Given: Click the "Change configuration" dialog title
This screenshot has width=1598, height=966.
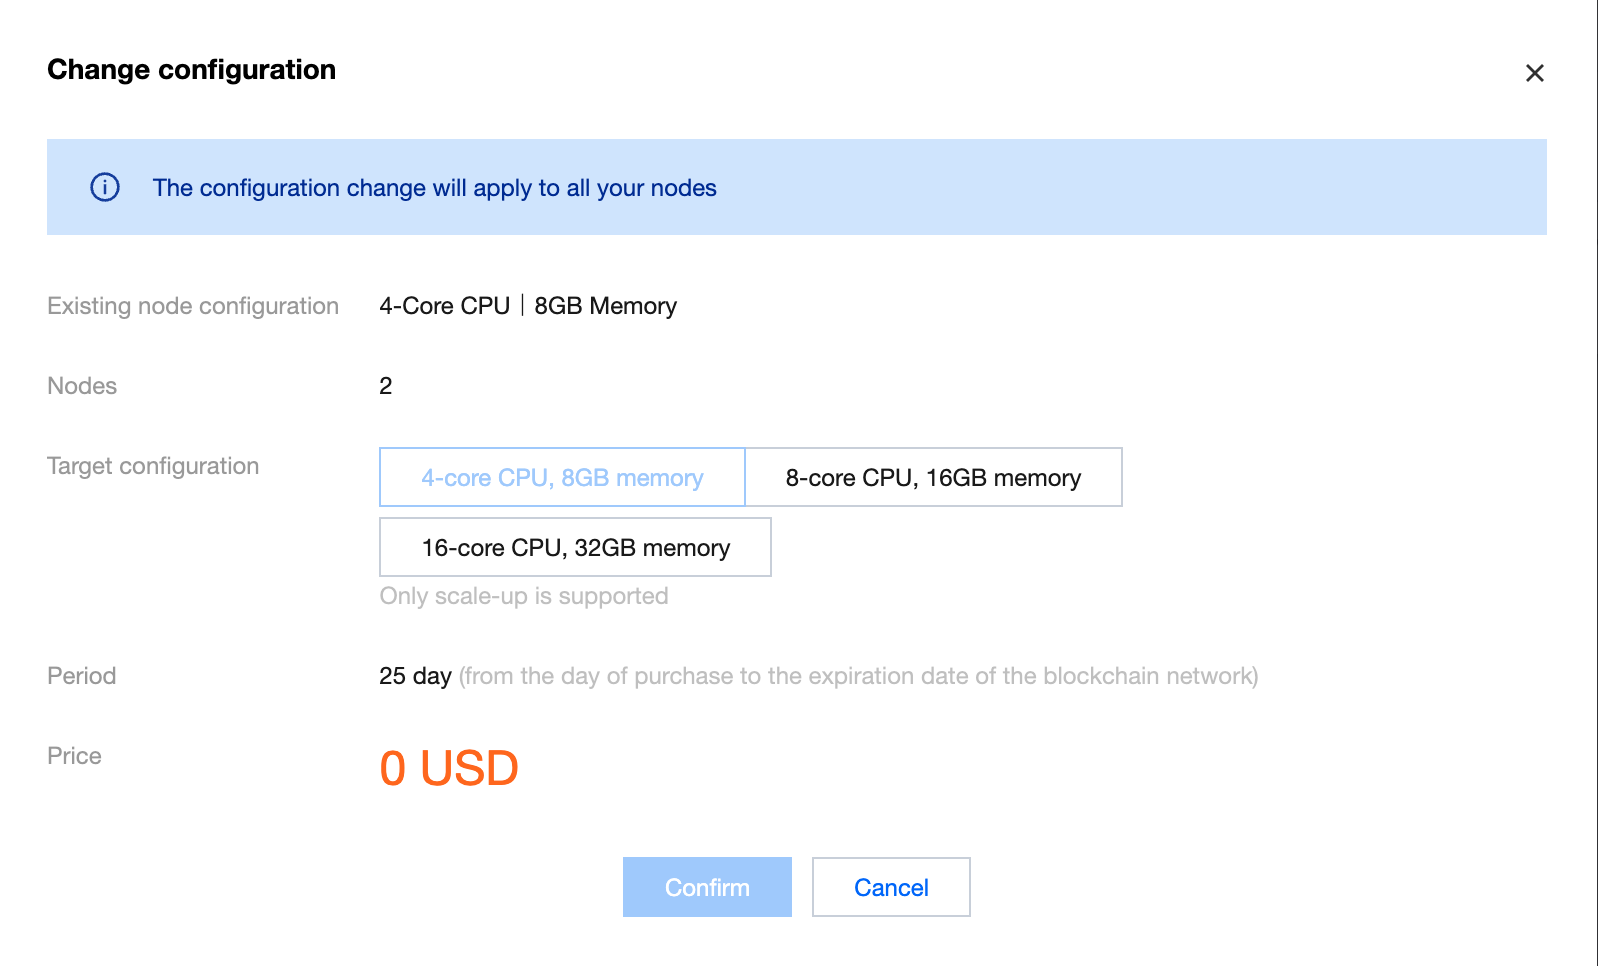Looking at the screenshot, I should point(191,70).
